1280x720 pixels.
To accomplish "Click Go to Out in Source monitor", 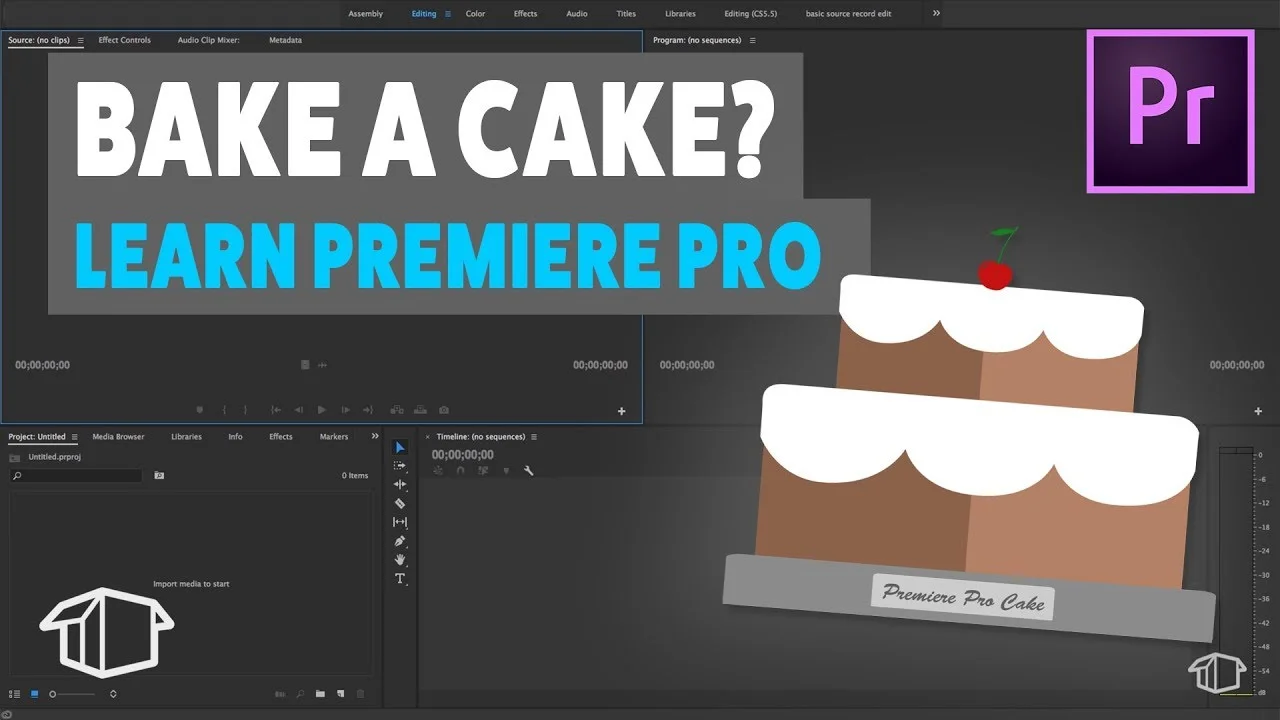I will tap(368, 410).
